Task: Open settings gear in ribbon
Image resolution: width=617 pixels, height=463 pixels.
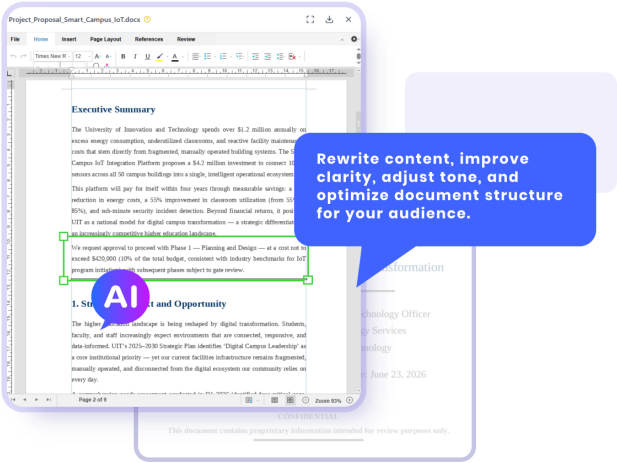Action: 354,39
